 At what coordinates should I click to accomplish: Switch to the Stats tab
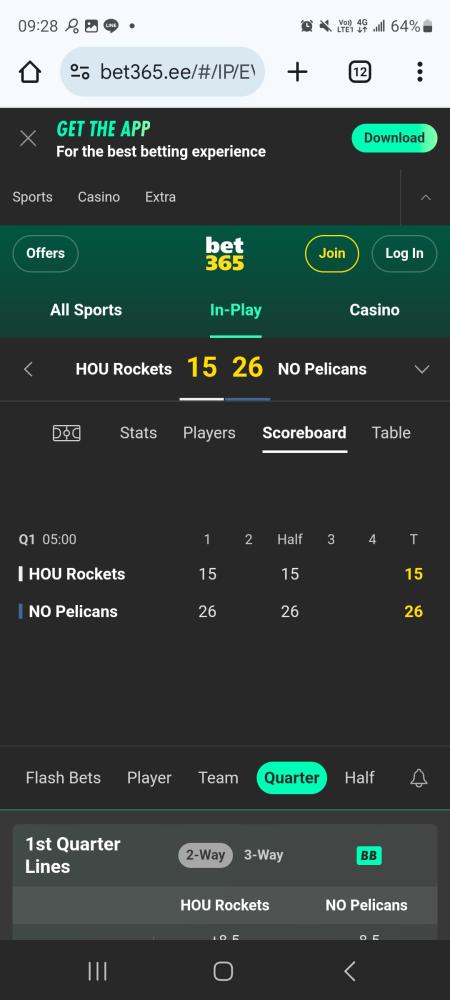[138, 433]
